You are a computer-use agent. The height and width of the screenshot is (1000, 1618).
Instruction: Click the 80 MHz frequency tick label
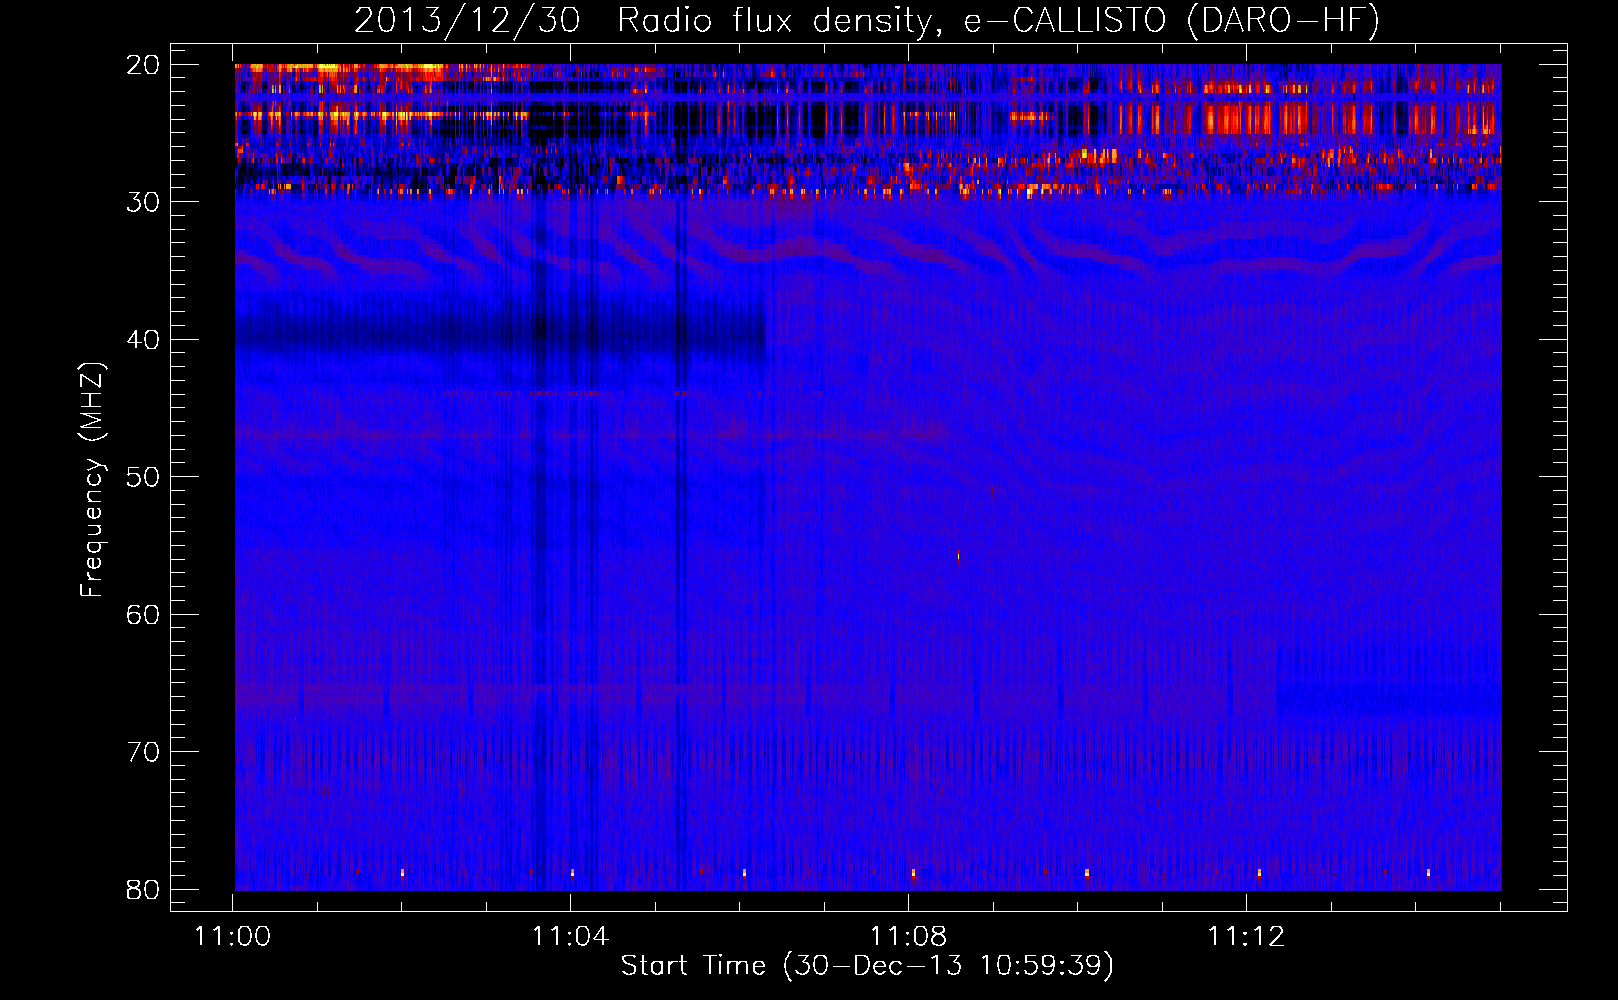click(143, 890)
